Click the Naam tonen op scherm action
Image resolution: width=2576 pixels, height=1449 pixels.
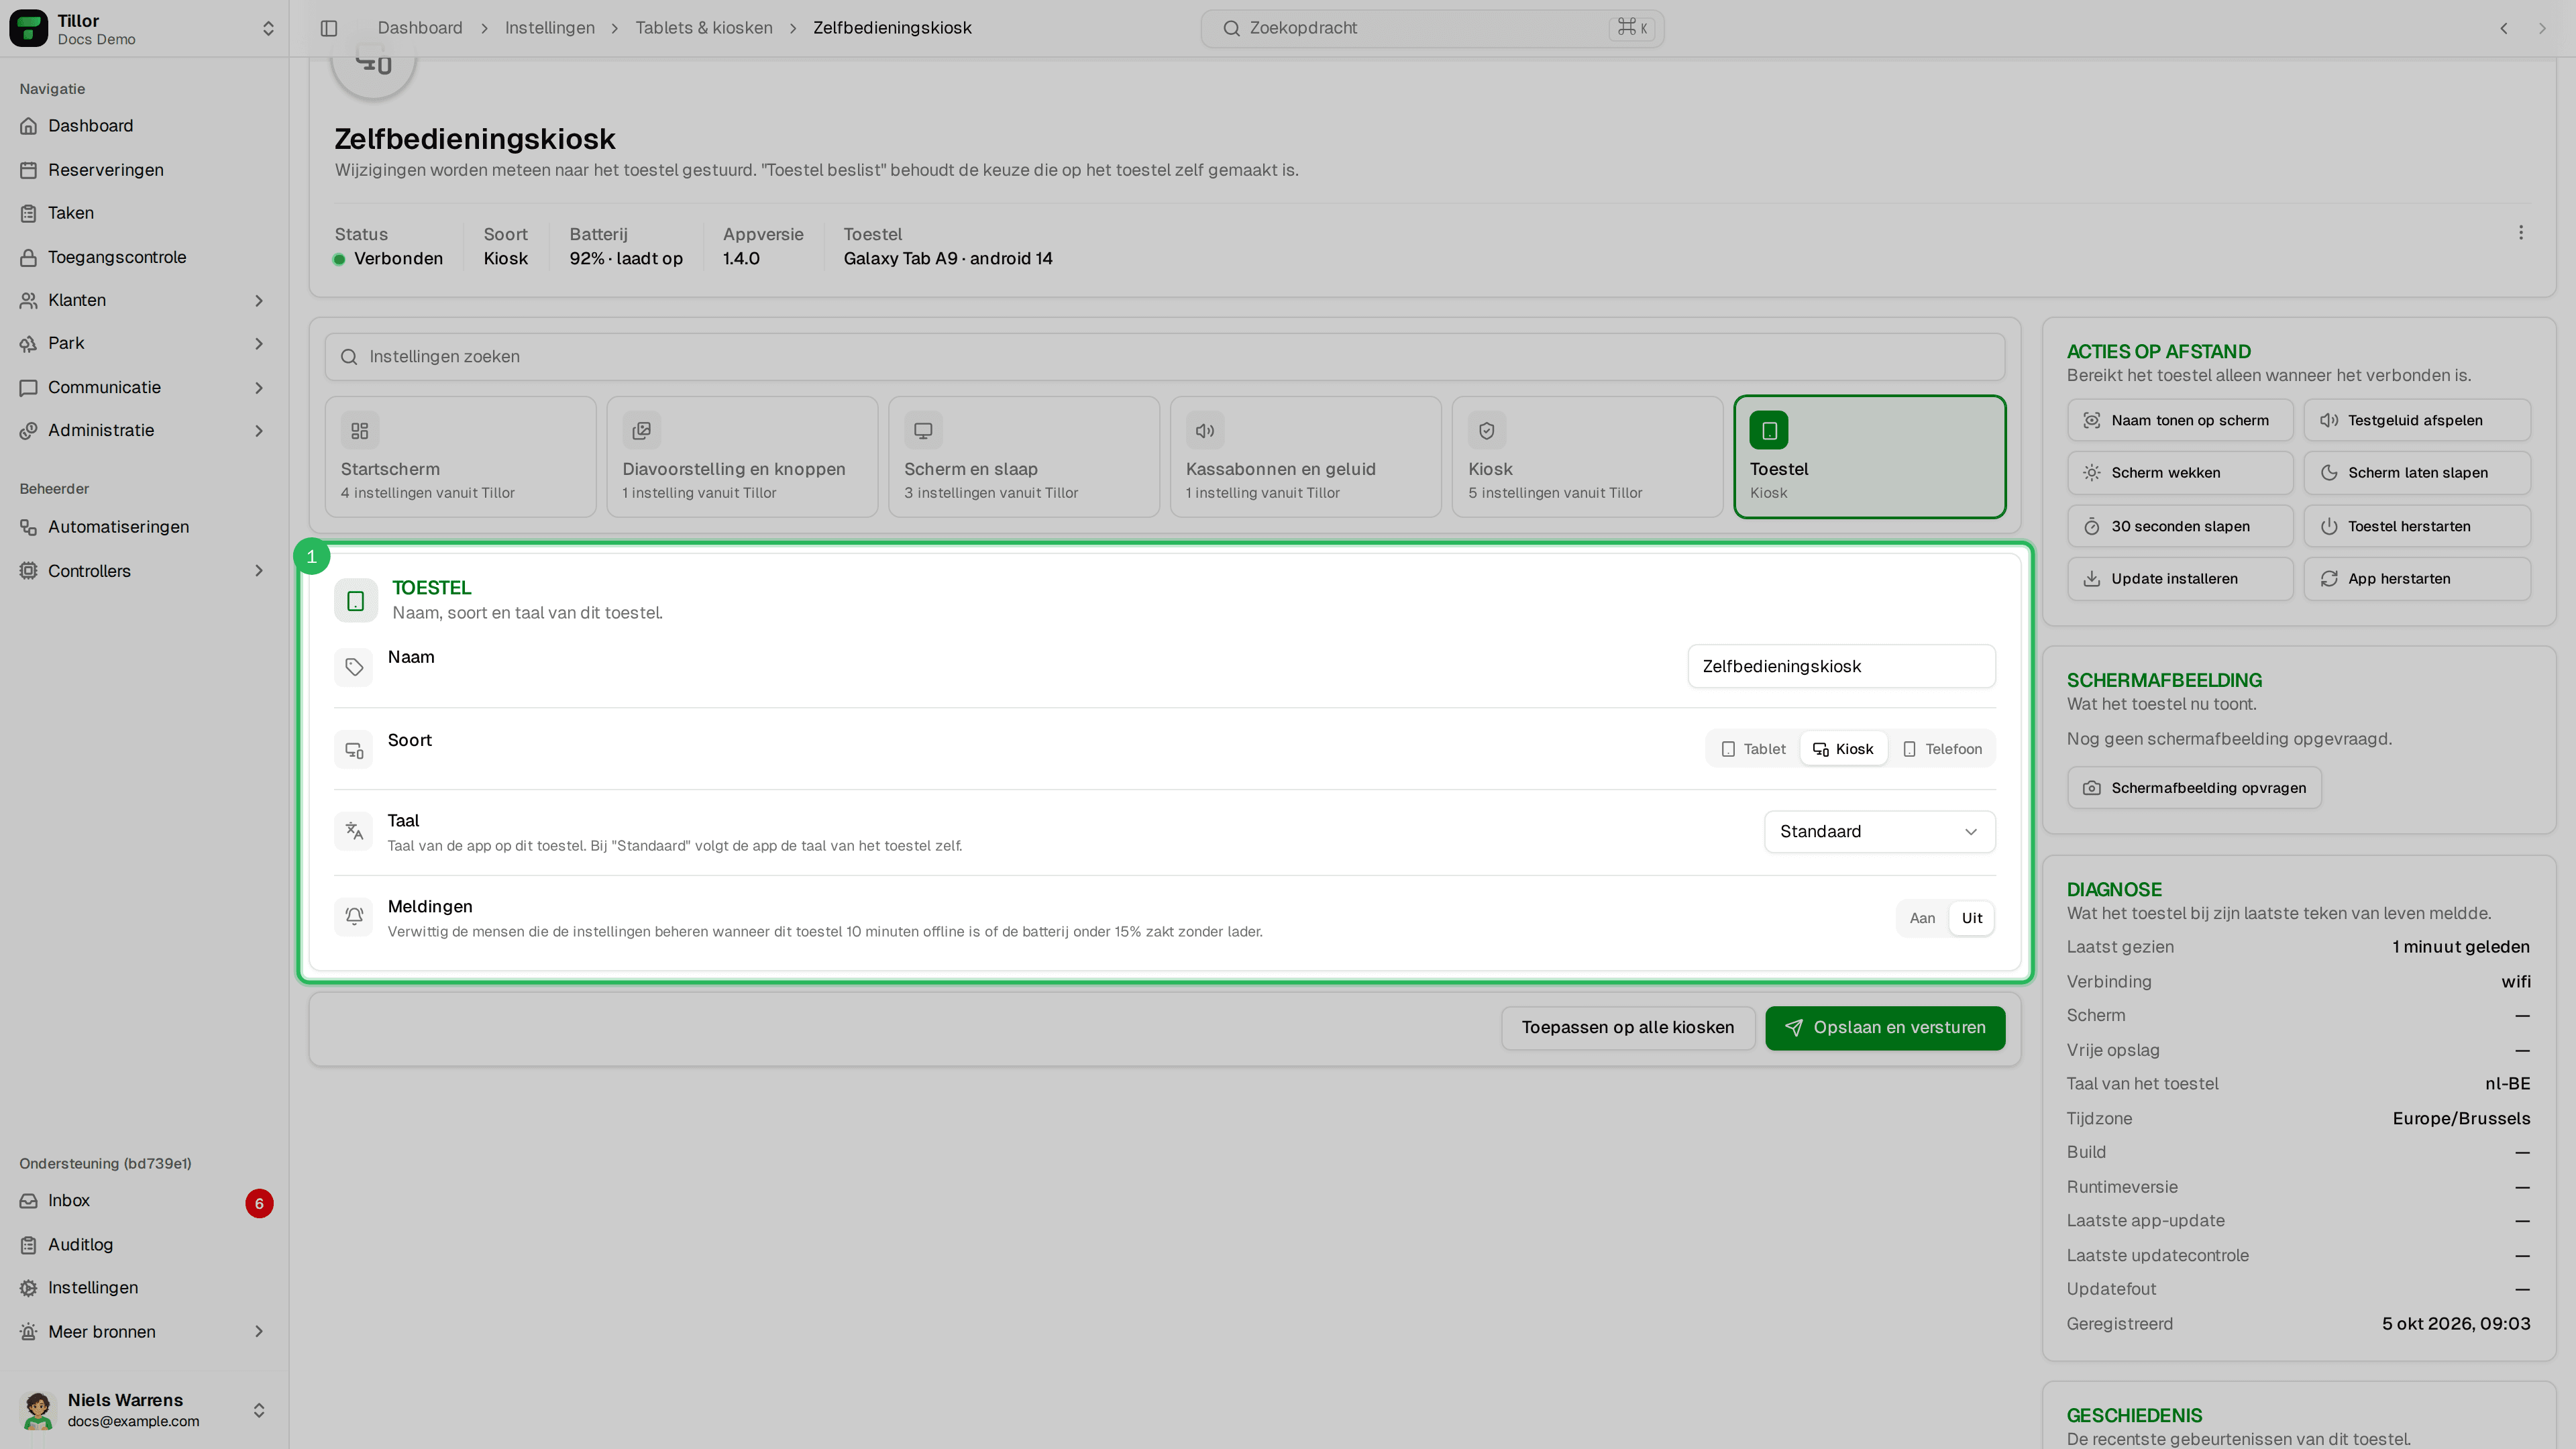point(2180,421)
